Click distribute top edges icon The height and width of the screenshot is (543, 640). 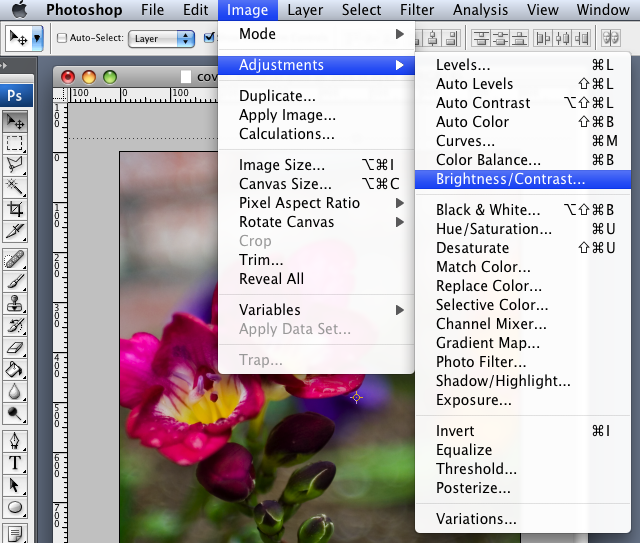482,38
